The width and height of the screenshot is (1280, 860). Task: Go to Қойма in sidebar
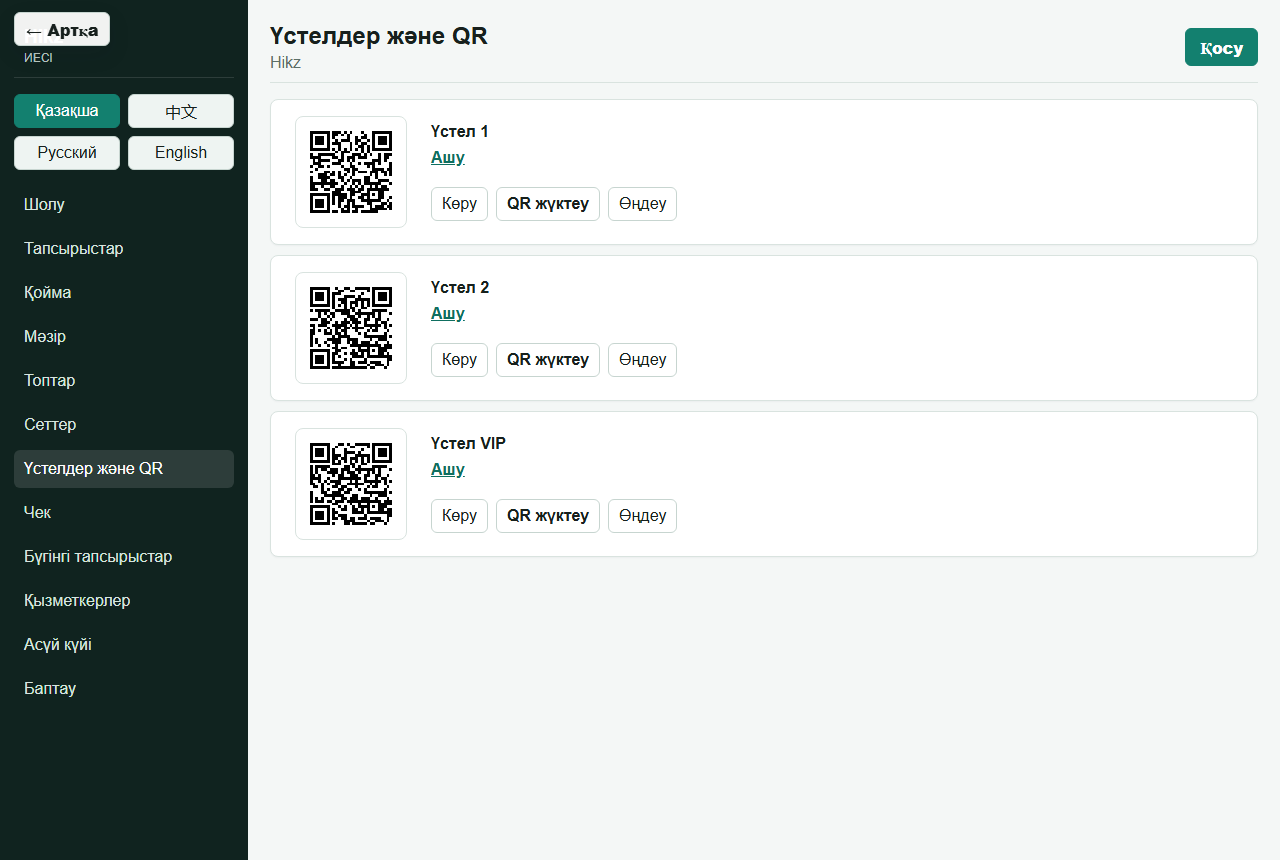coord(124,293)
